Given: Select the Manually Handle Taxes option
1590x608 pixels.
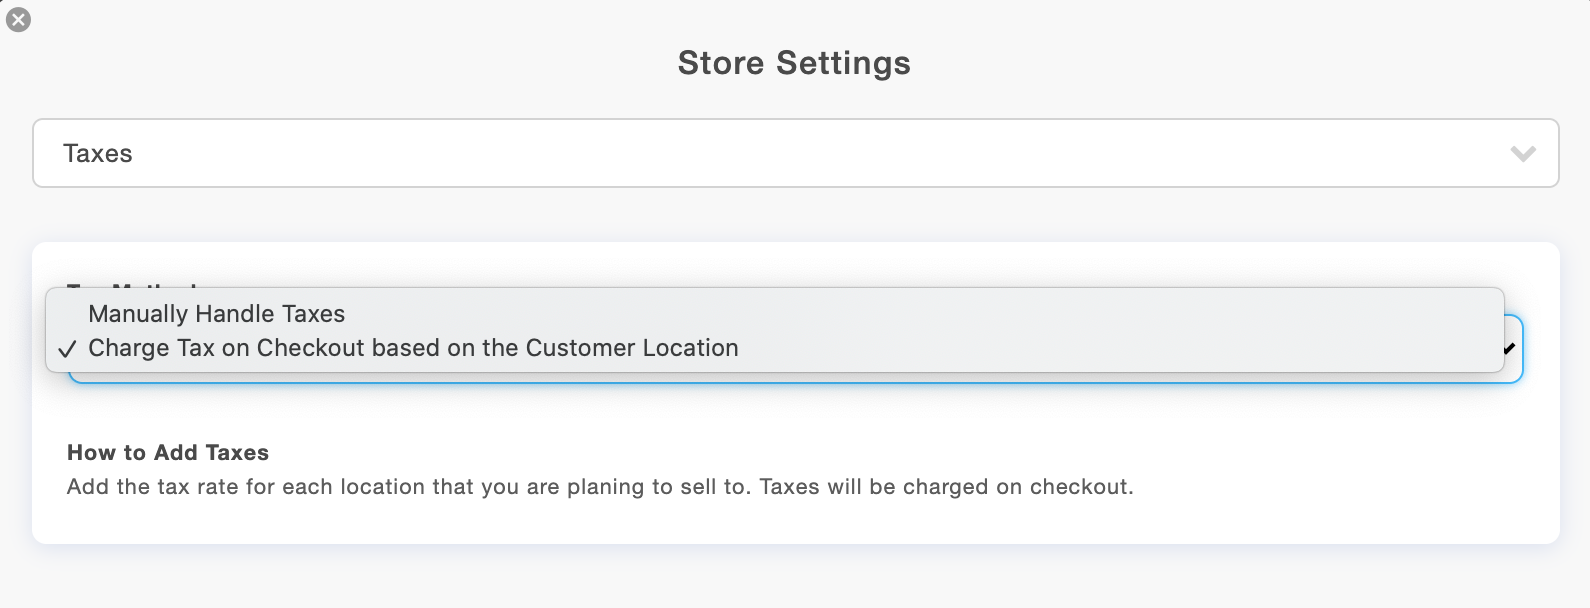Looking at the screenshot, I should (x=218, y=313).
